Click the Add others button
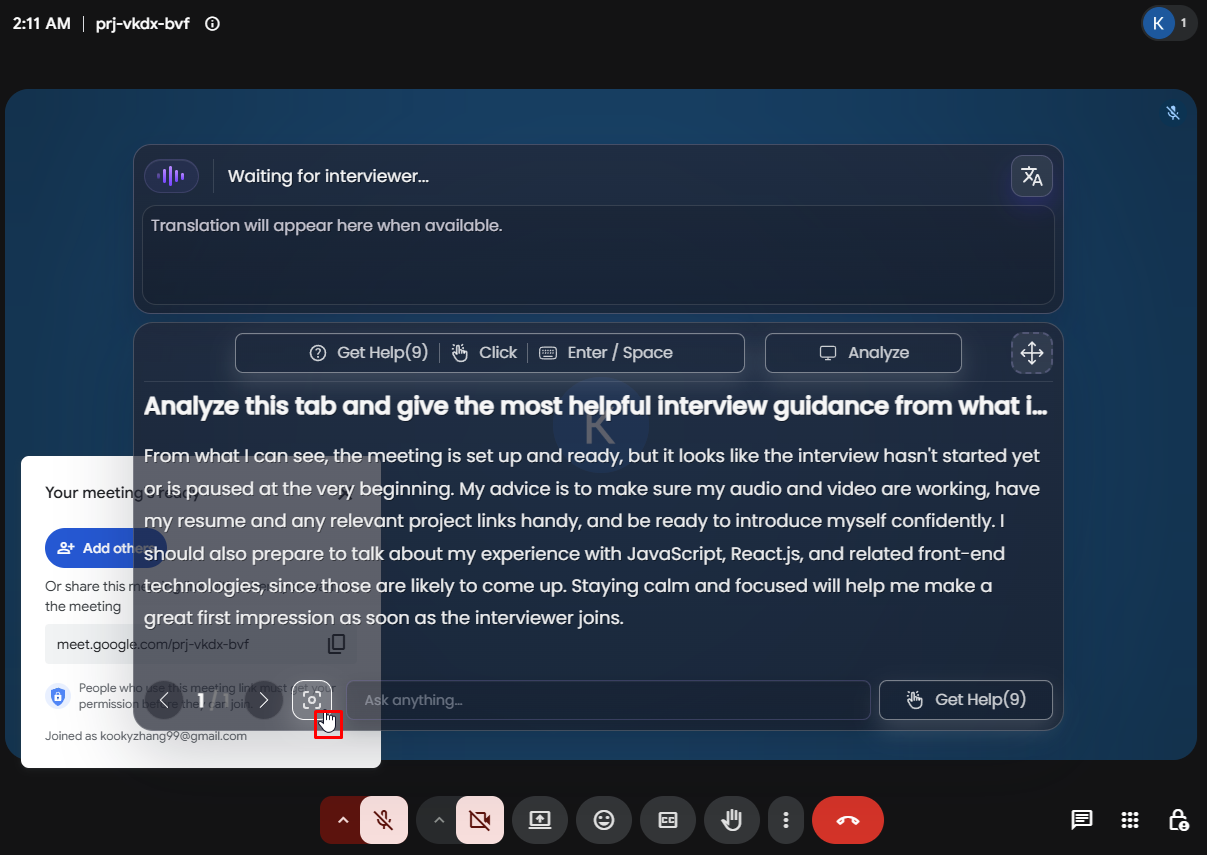The width and height of the screenshot is (1207, 855). [x=105, y=548]
